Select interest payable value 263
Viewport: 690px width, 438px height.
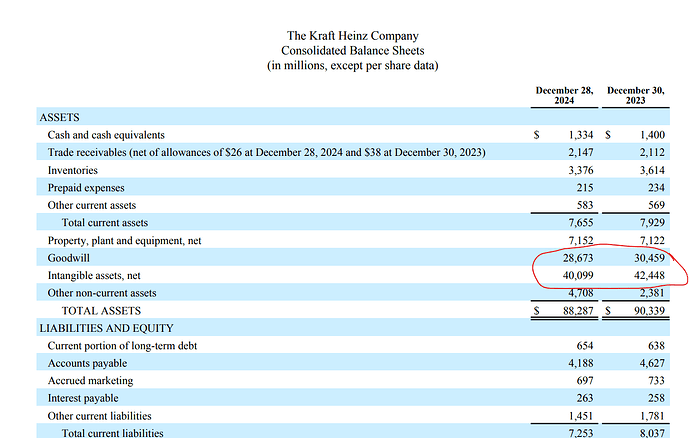[x=585, y=398]
